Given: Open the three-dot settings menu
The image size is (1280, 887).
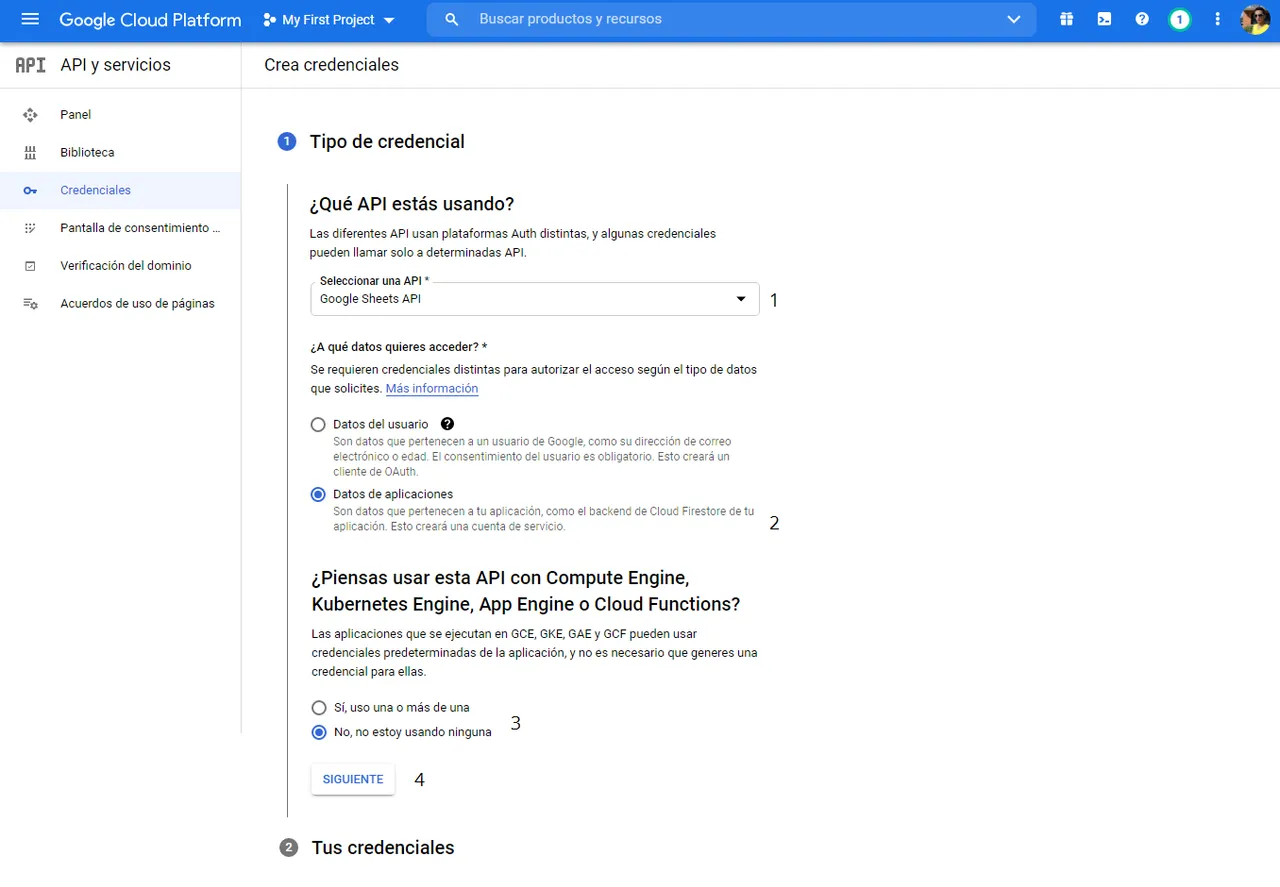Looking at the screenshot, I should tap(1217, 19).
